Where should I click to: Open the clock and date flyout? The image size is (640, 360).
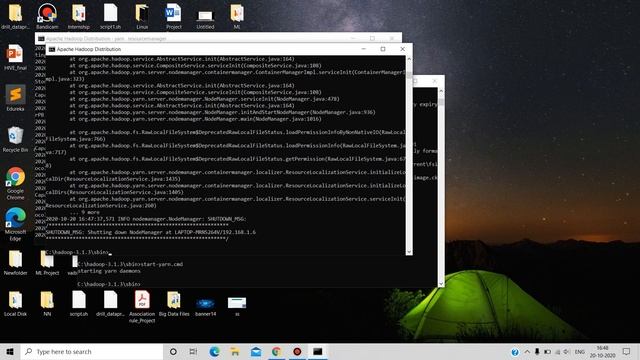pyautogui.click(x=602, y=351)
